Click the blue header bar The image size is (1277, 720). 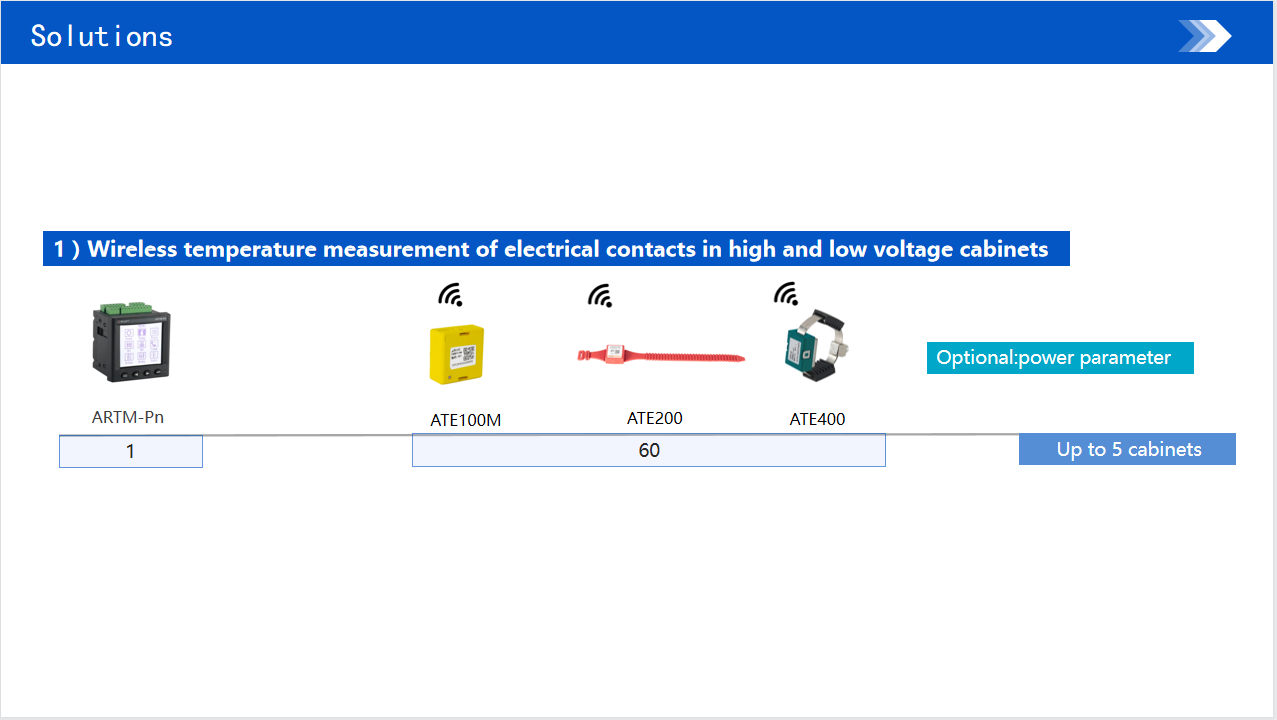(x=638, y=32)
